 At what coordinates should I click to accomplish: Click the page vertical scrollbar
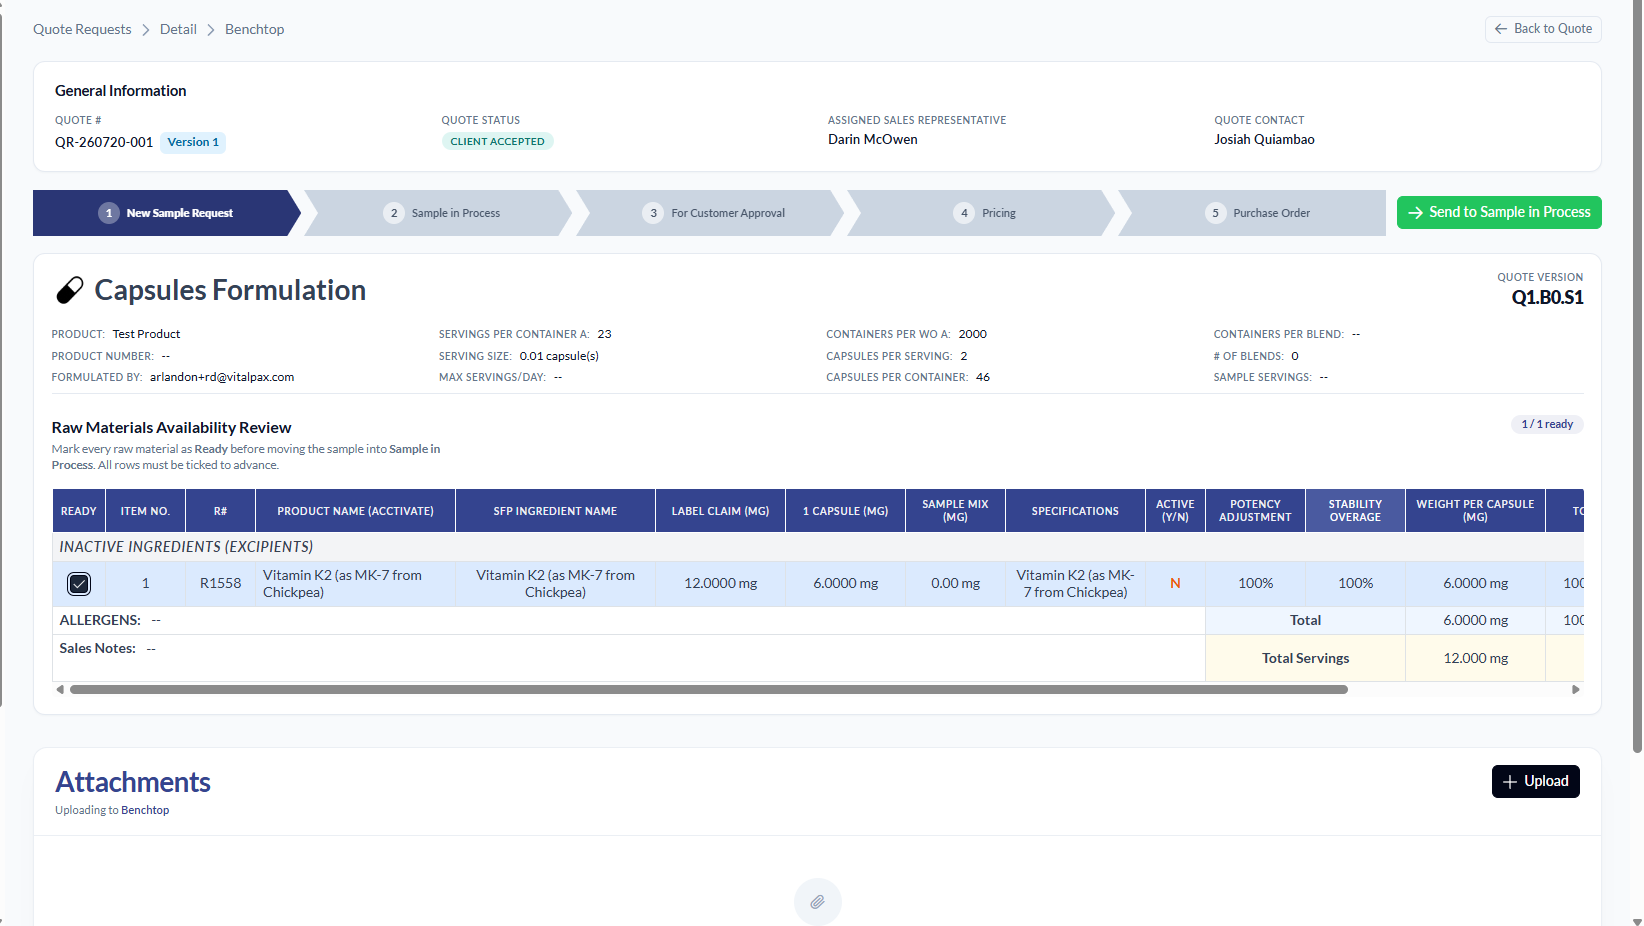pyautogui.click(x=1637, y=375)
